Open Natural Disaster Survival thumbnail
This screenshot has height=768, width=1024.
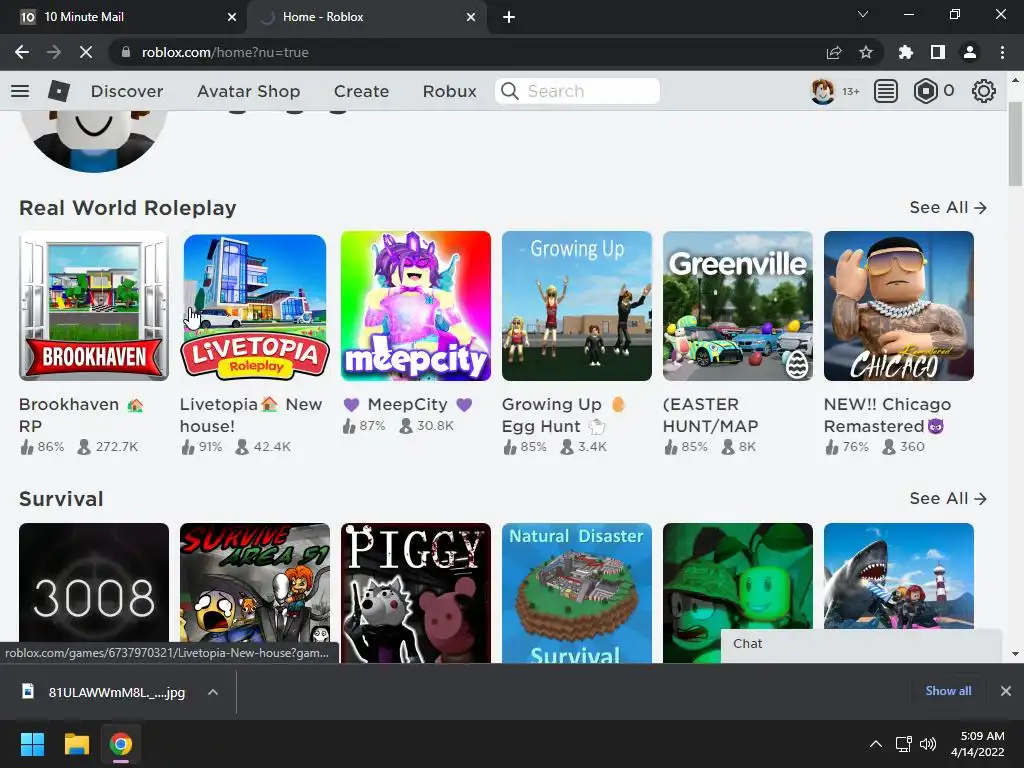(577, 593)
